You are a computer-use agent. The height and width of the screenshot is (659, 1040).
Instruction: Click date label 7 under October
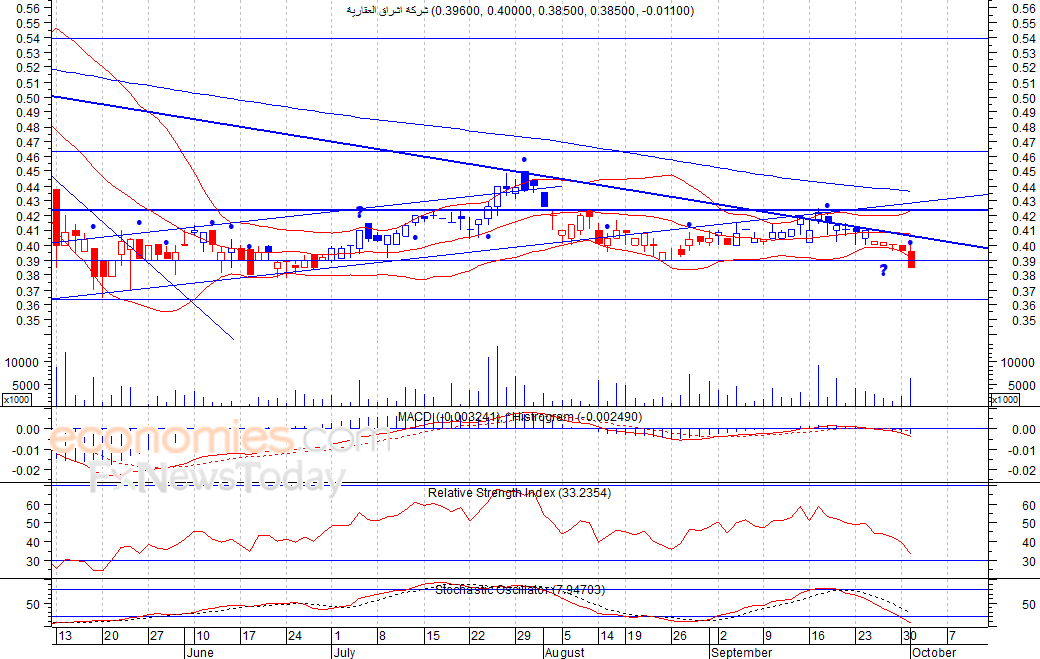(x=952, y=636)
